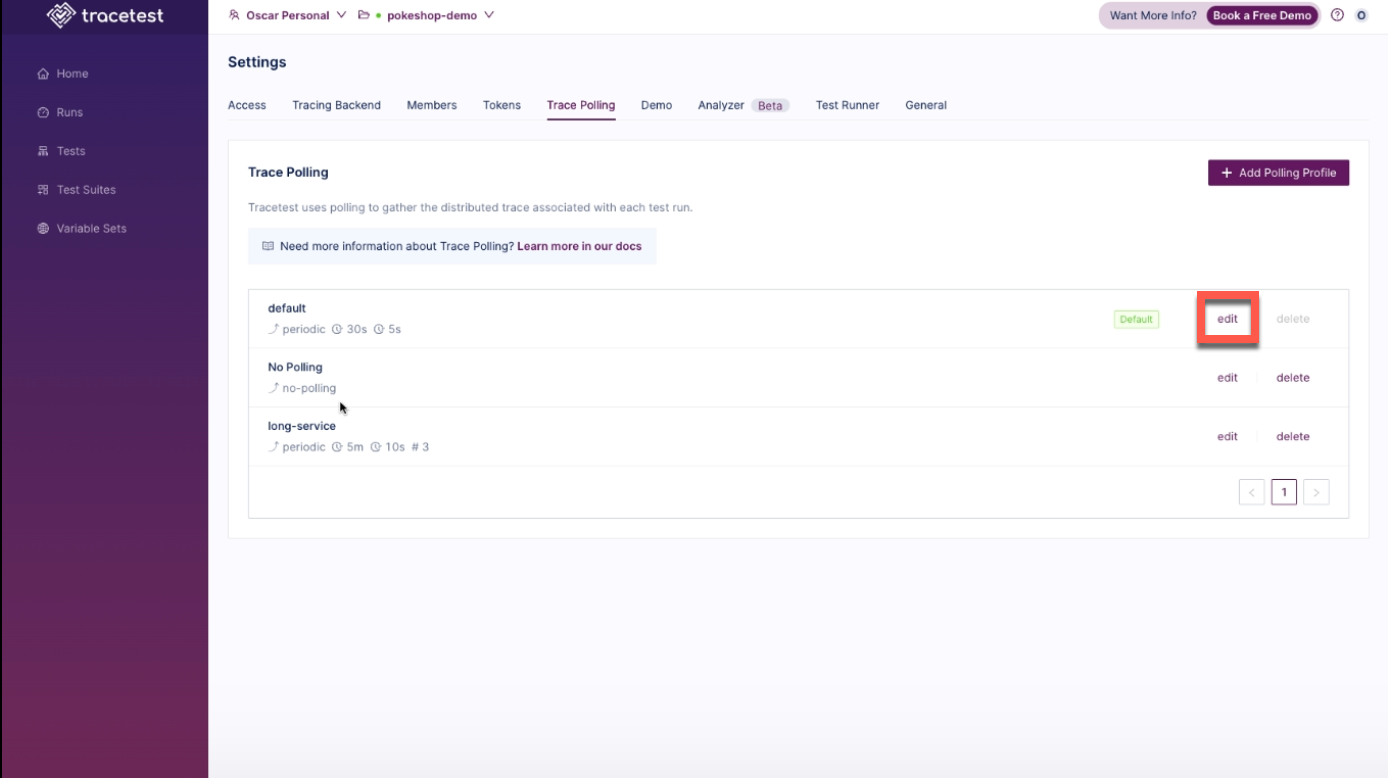The image size is (1388, 778).
Task: Click the Trace Polling section heading
Action: [x=288, y=172]
